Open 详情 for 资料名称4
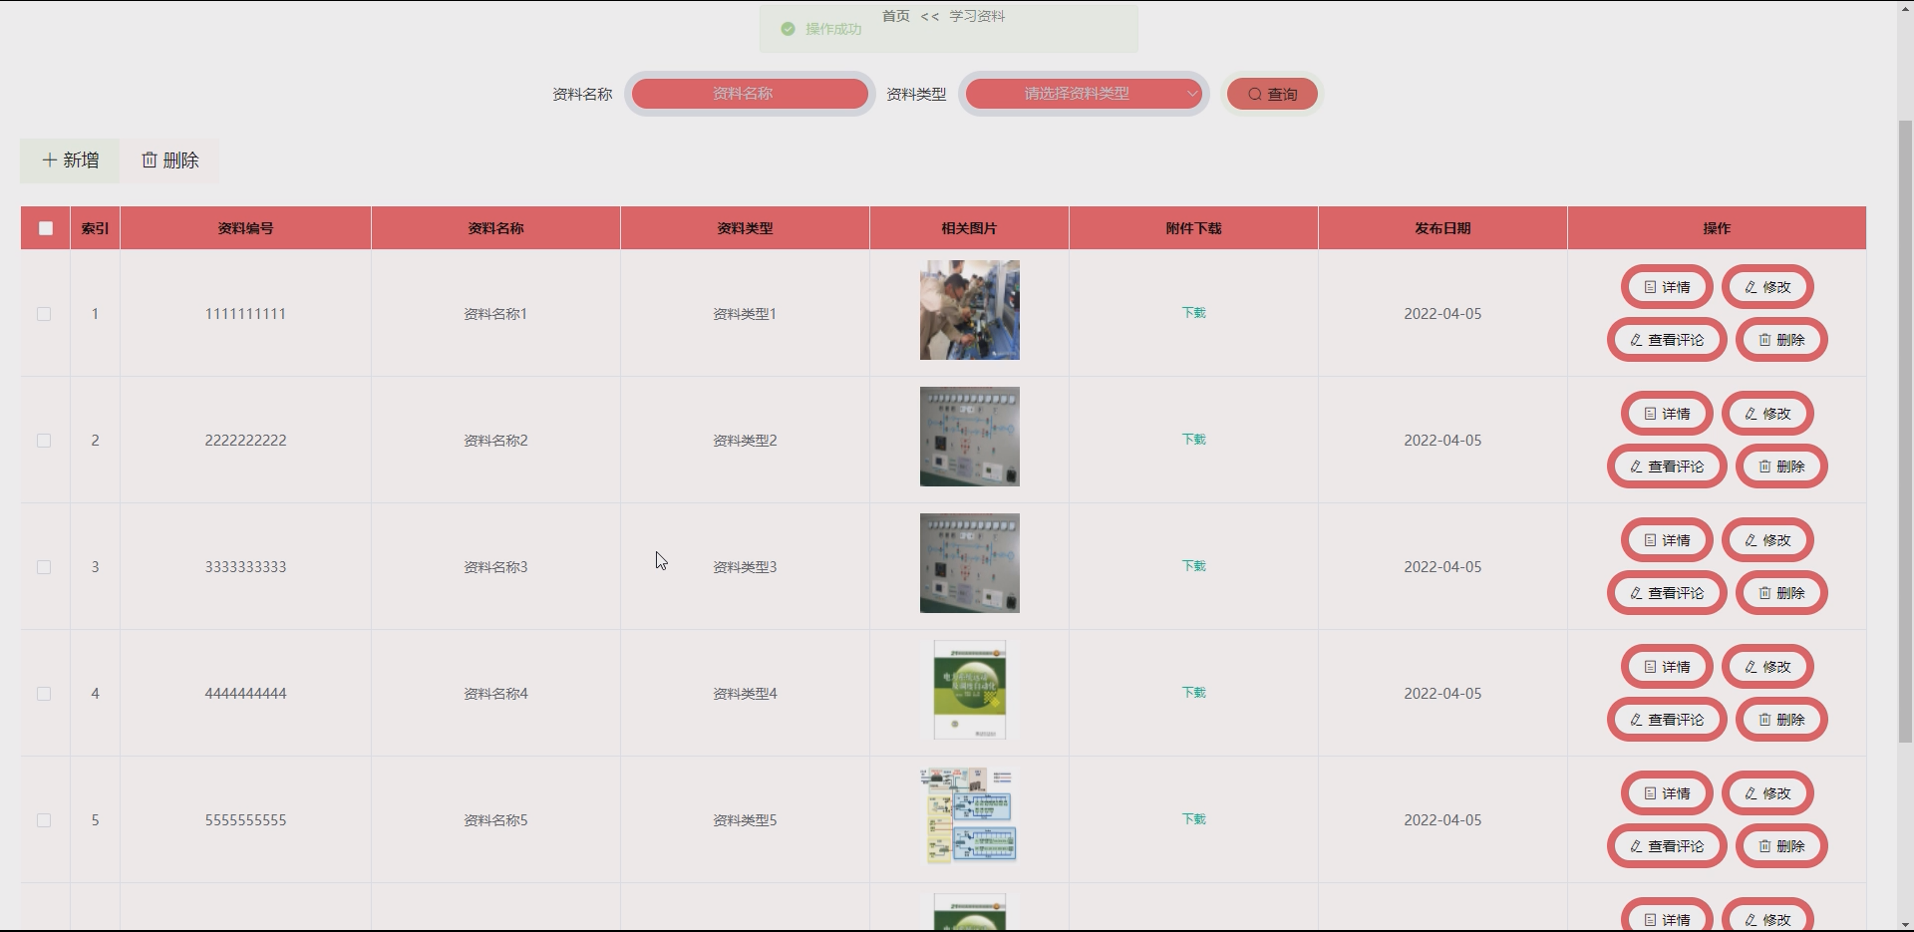The image size is (1914, 932). 1667,667
